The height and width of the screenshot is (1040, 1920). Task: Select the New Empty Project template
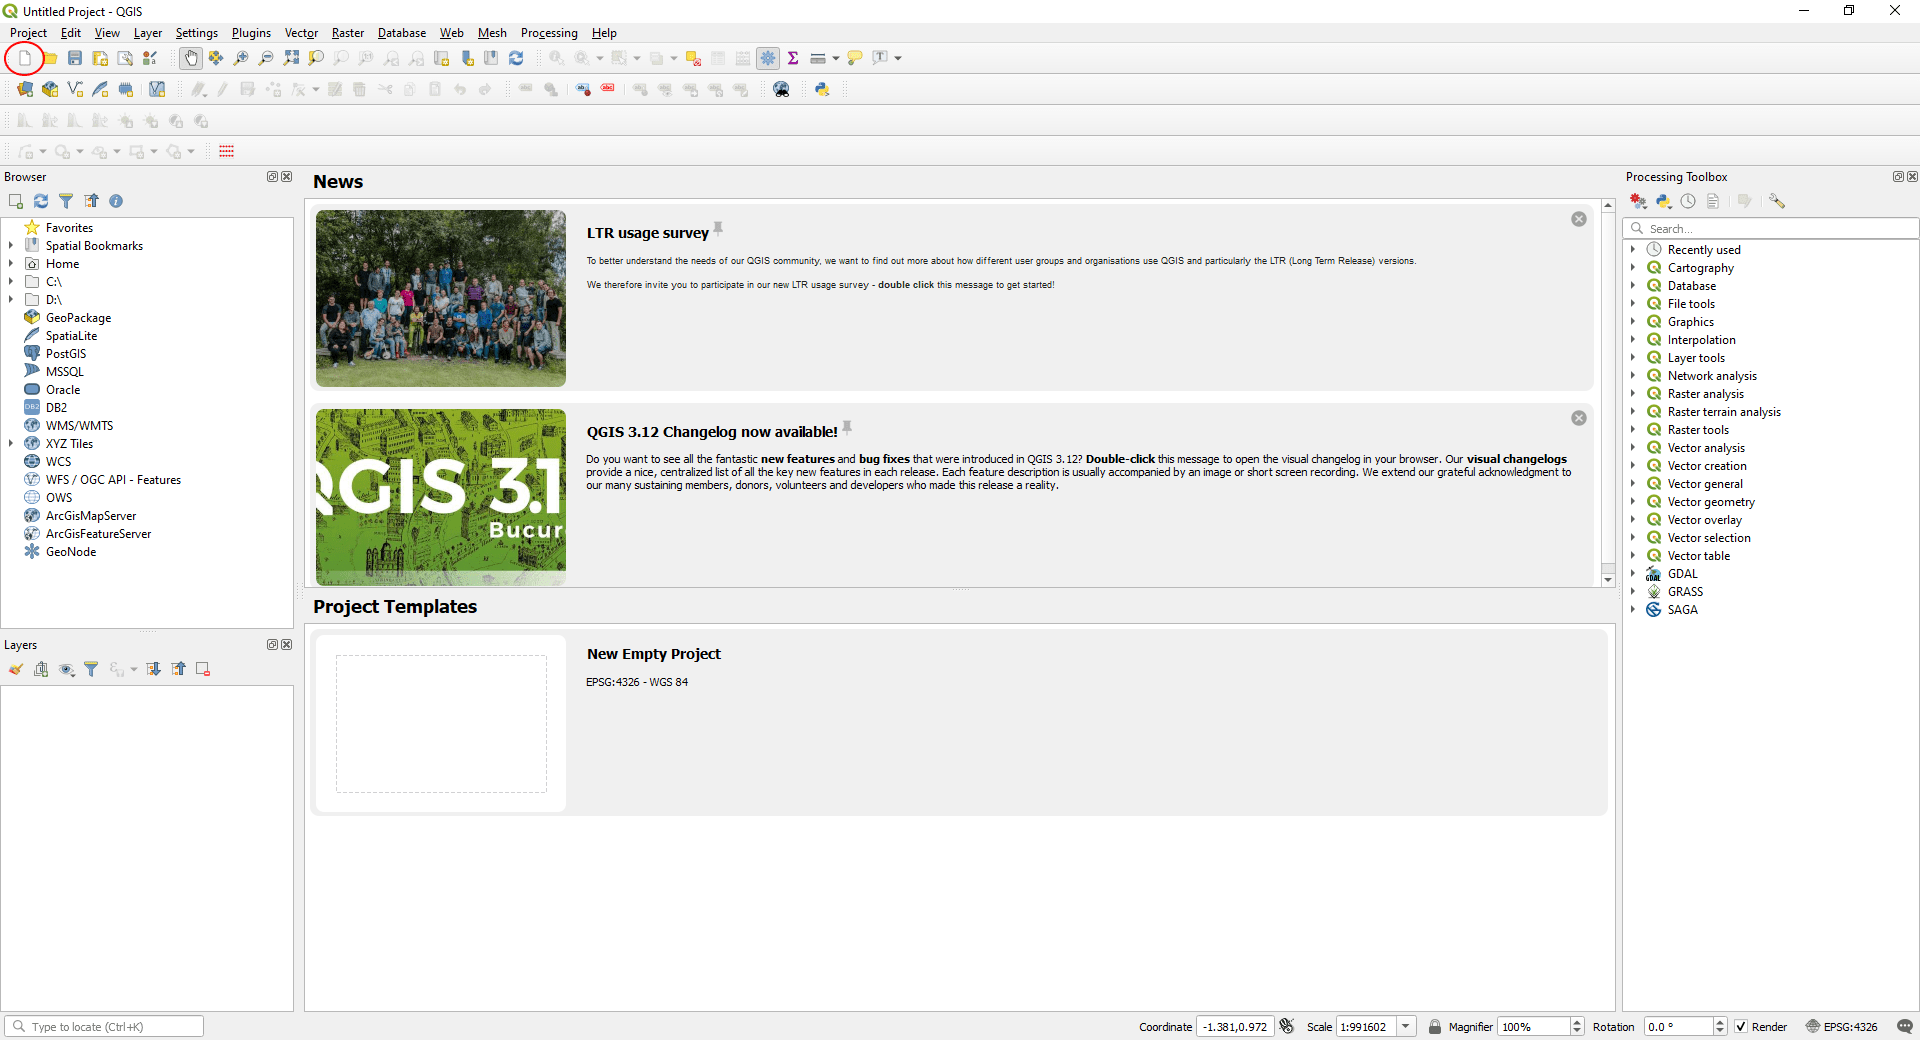pyautogui.click(x=960, y=723)
